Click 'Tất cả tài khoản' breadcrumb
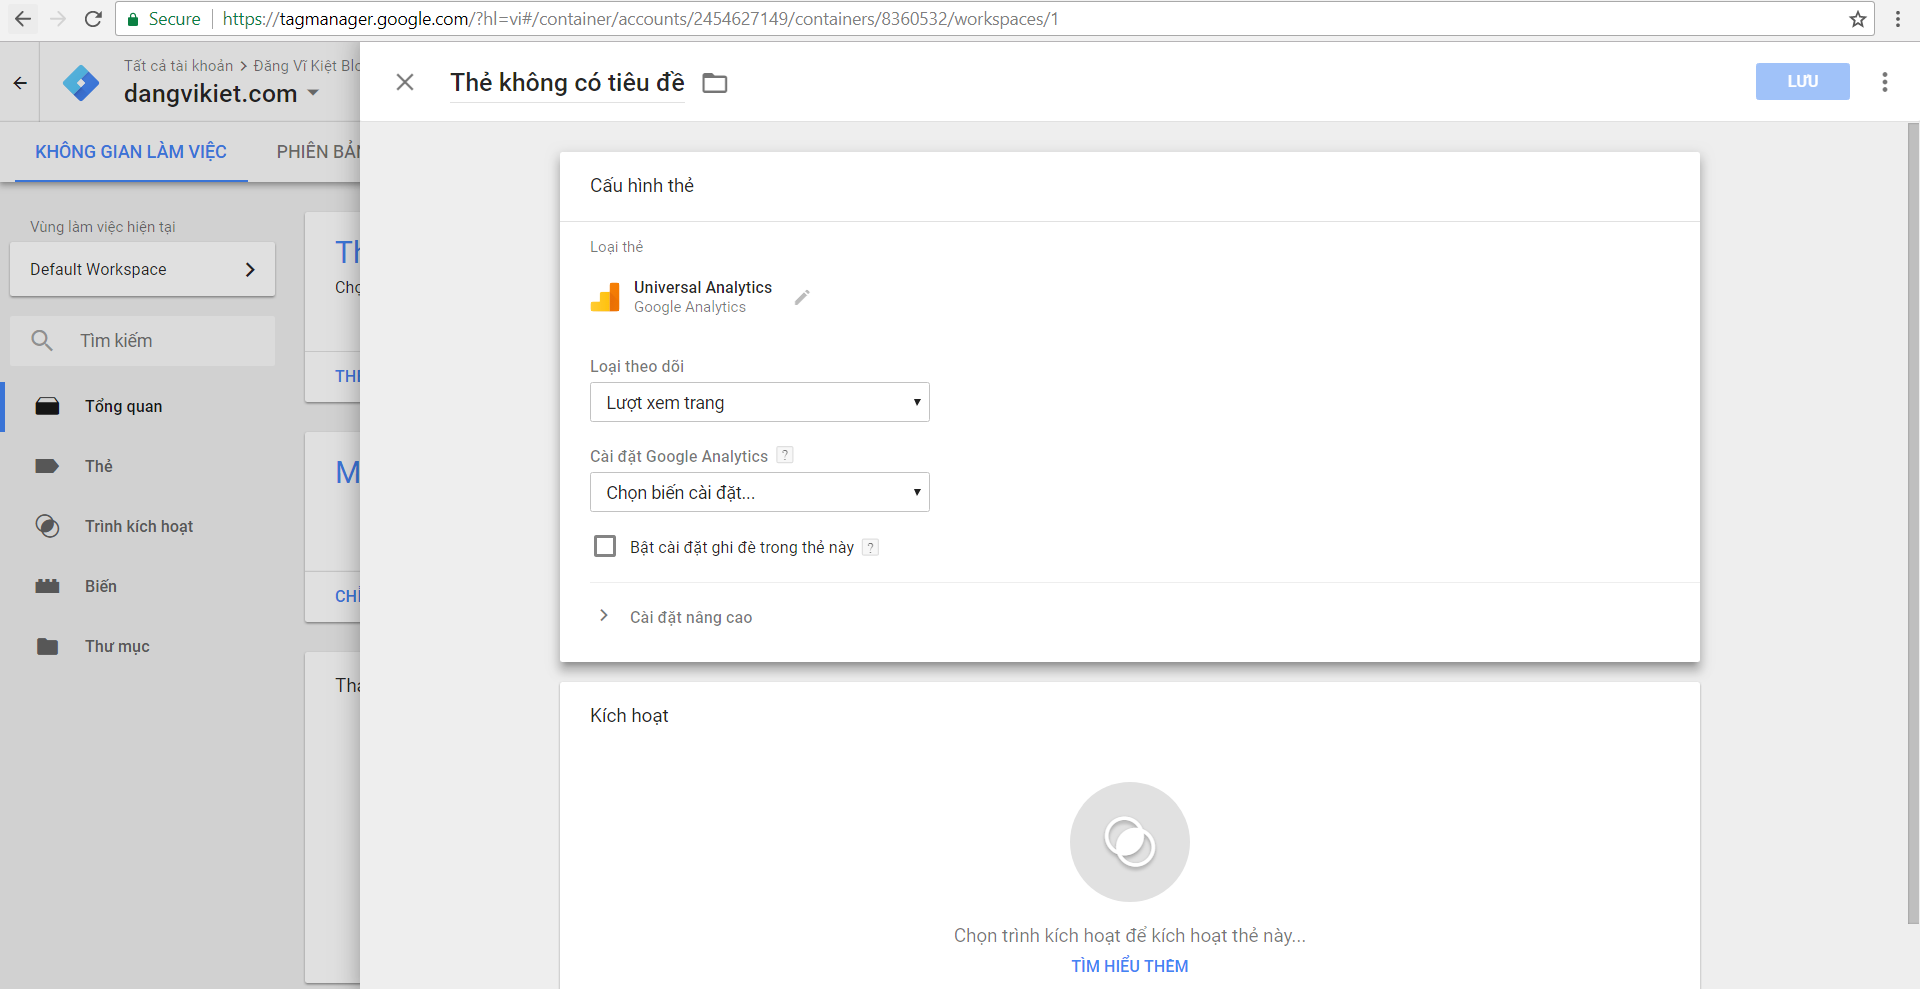This screenshot has height=989, width=1920. [178, 65]
